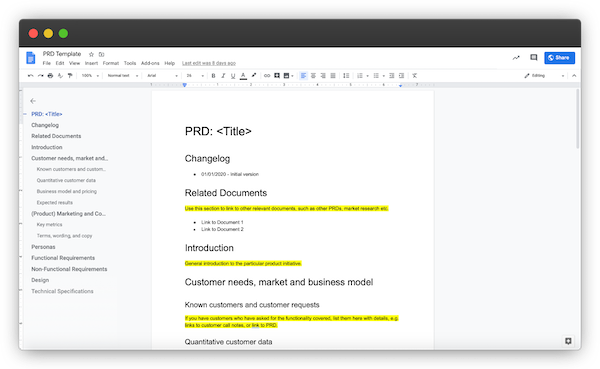Star the PRD Template document
Image resolution: width=600 pixels, height=369 pixels.
[91, 54]
